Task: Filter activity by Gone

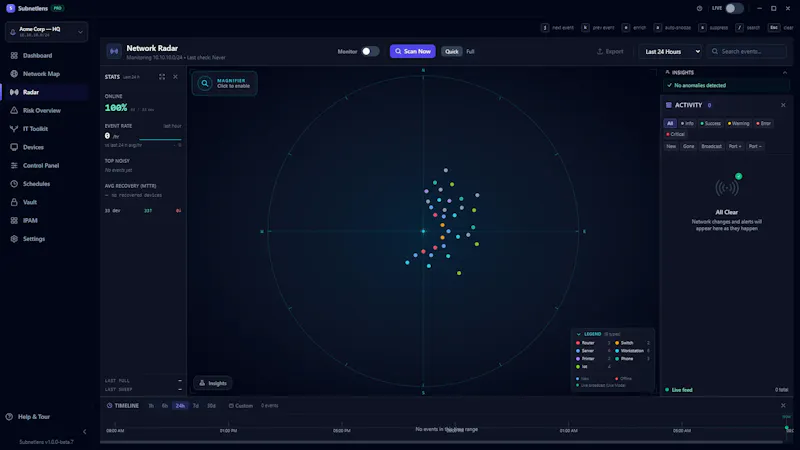Action: click(689, 146)
